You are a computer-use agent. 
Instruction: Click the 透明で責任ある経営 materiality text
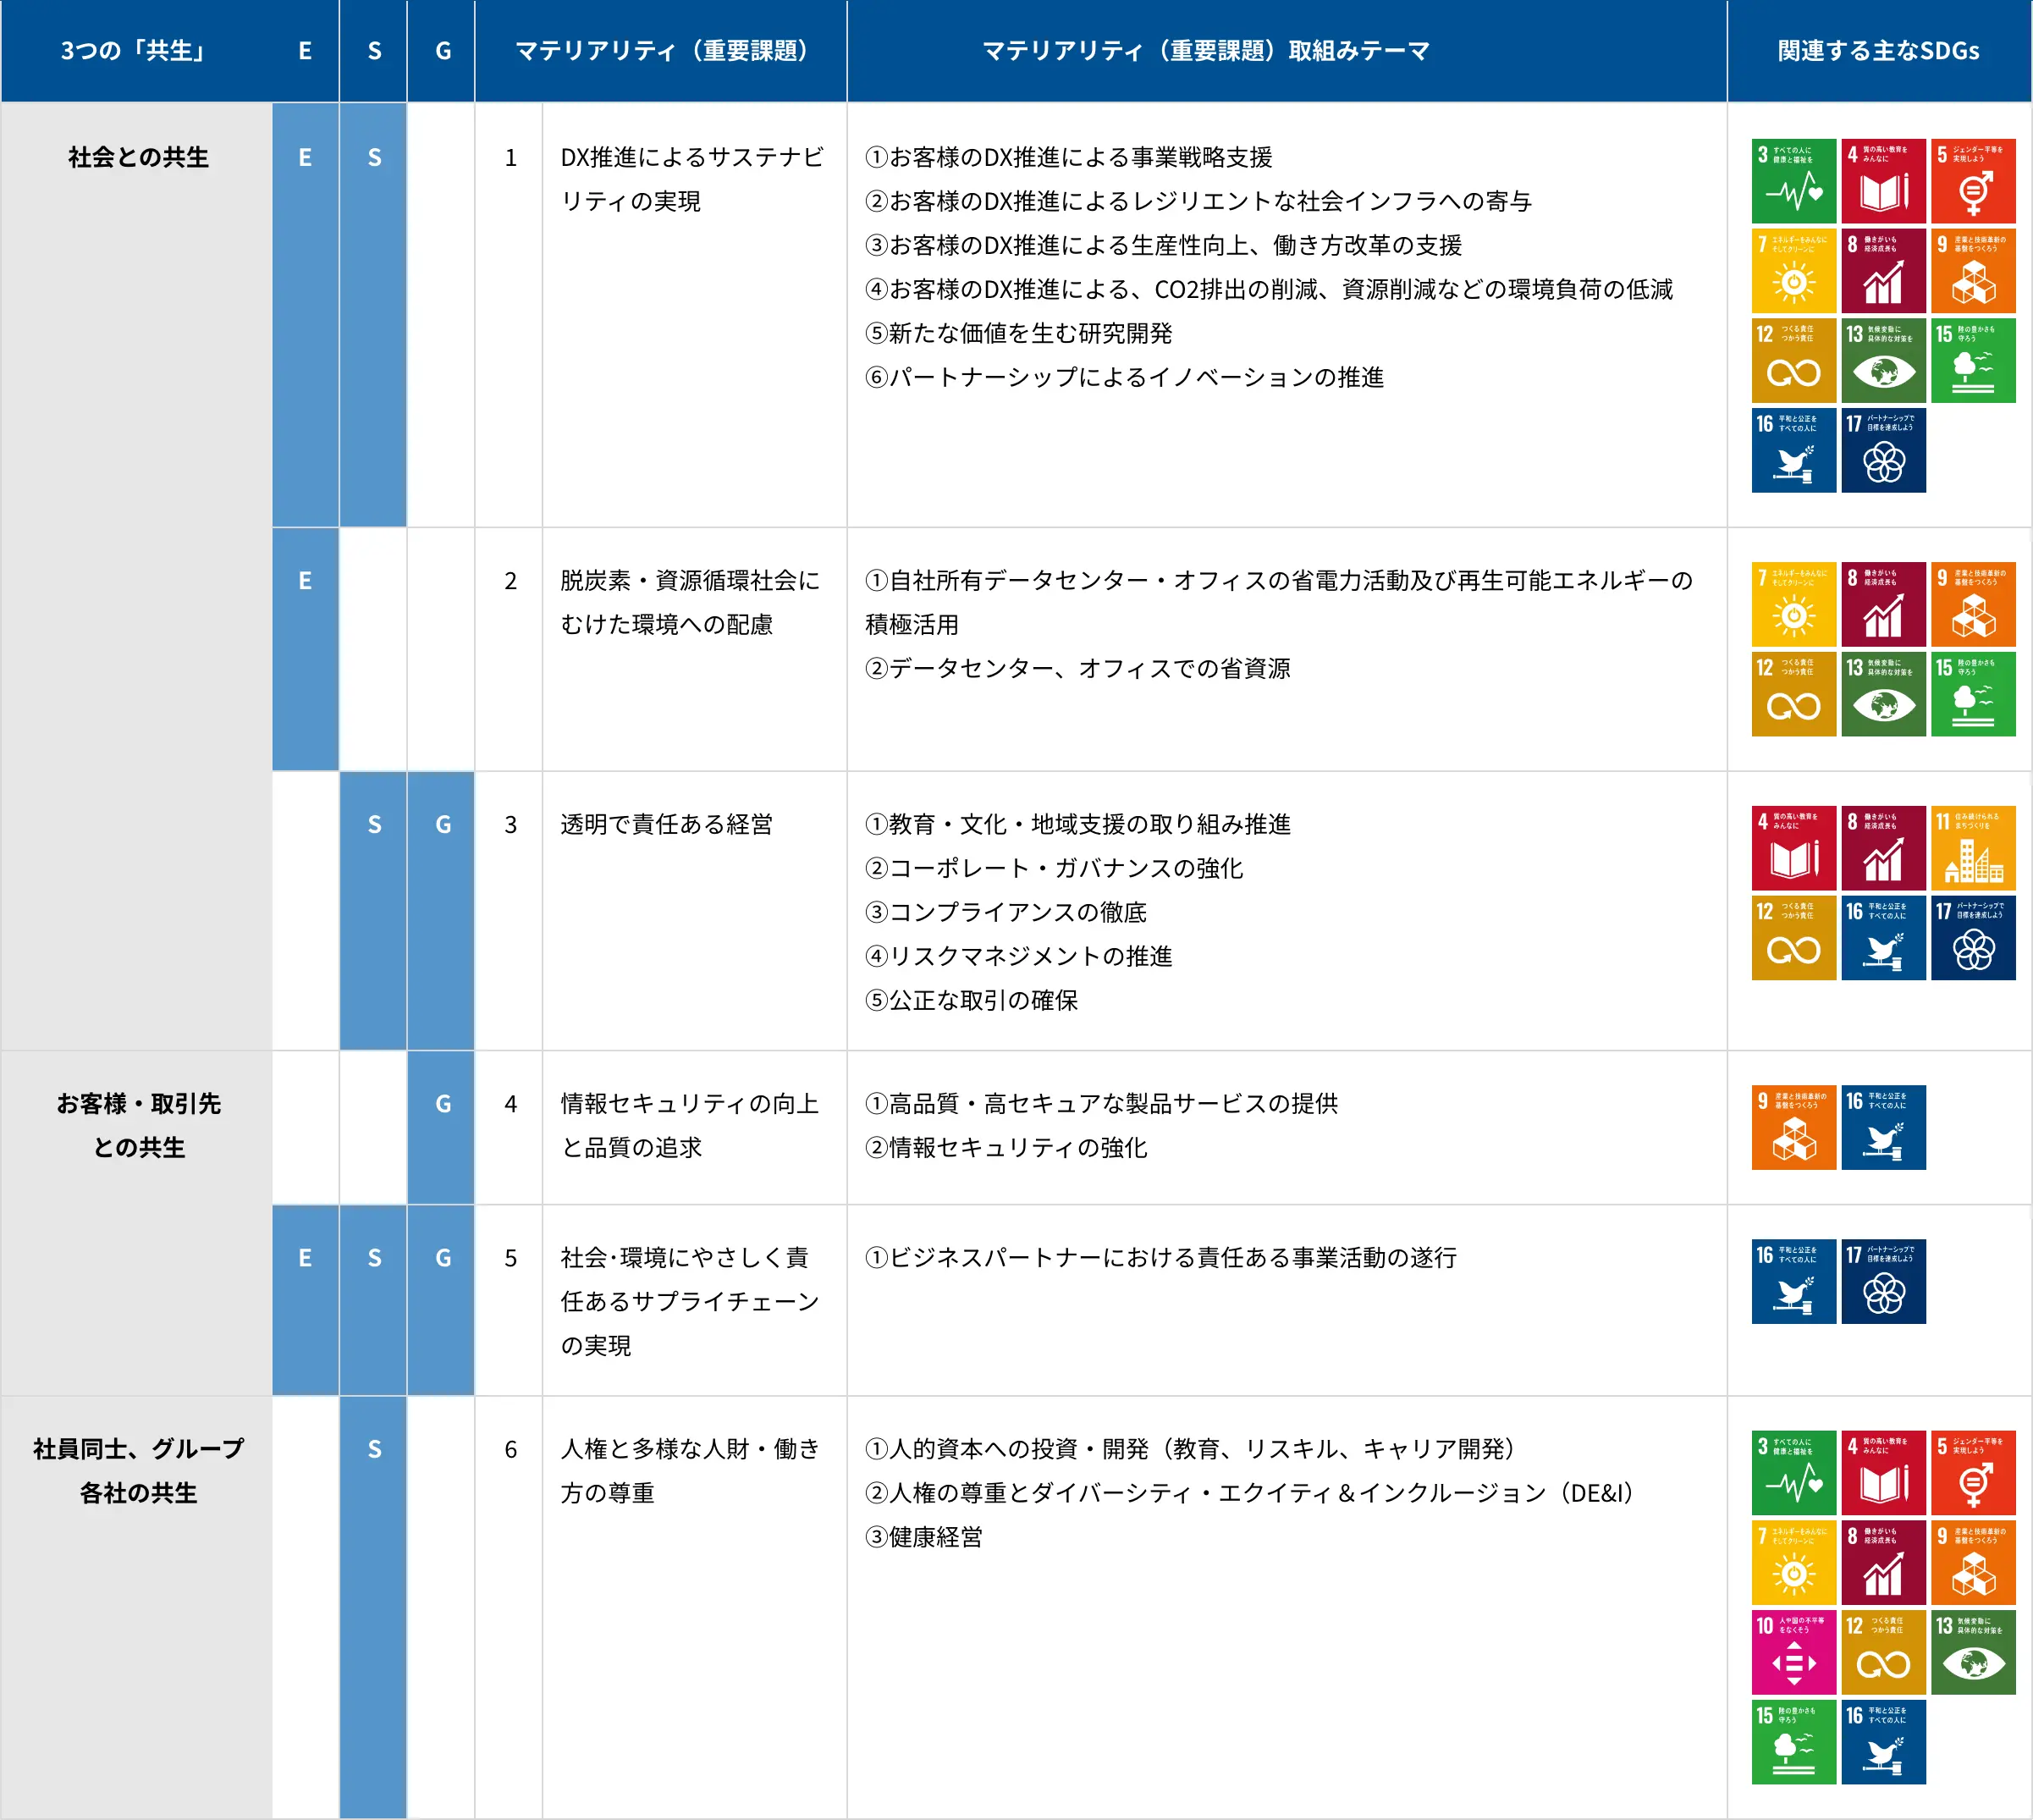[x=666, y=824]
